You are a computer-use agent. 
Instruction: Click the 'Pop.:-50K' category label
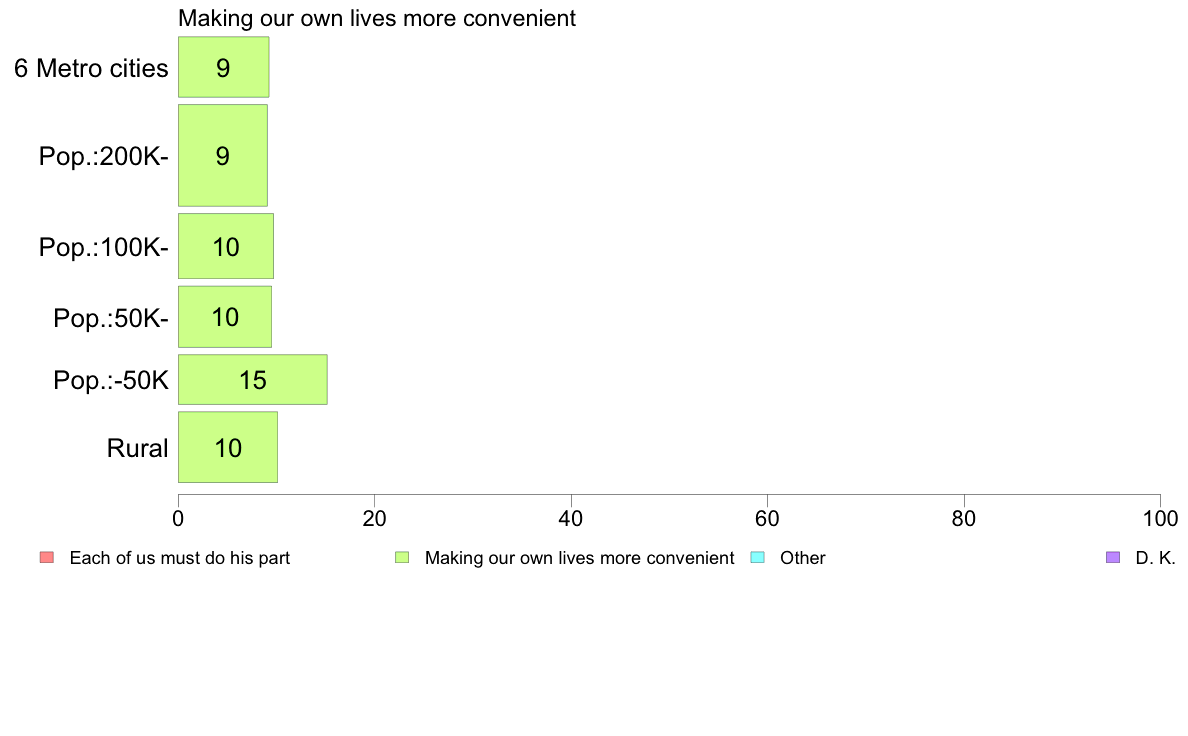pyautogui.click(x=111, y=380)
